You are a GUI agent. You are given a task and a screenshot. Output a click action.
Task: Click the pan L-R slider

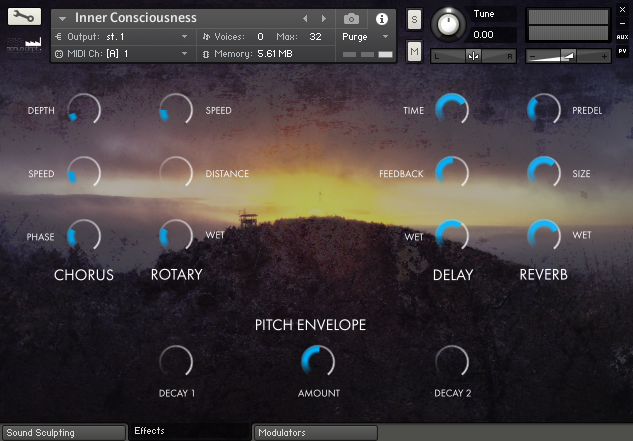[473, 56]
